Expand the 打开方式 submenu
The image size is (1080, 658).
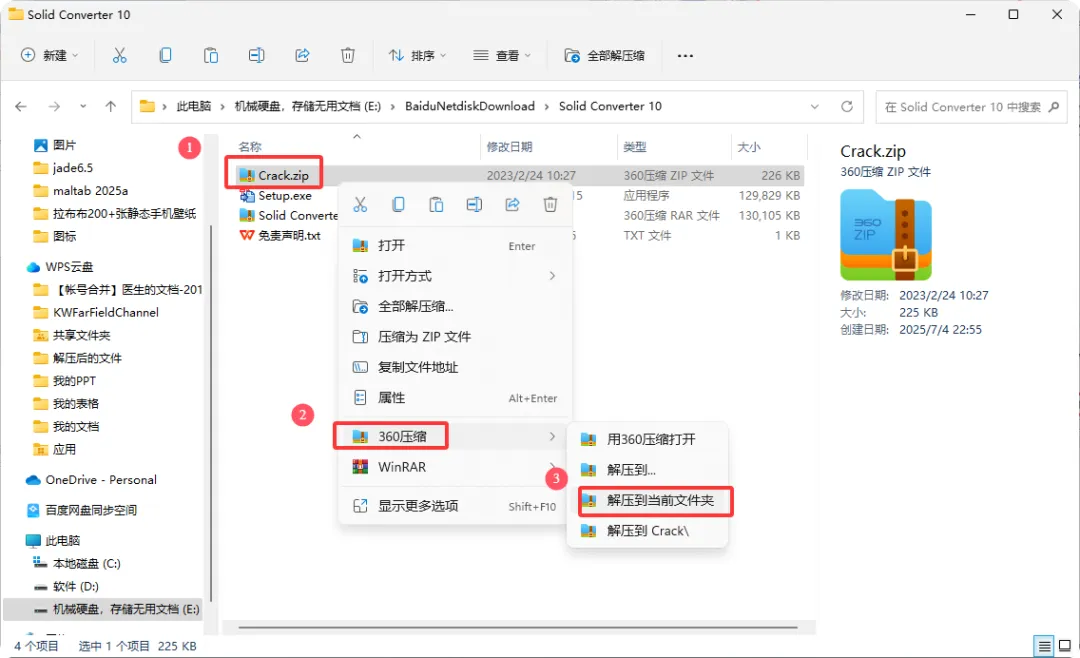(x=455, y=276)
